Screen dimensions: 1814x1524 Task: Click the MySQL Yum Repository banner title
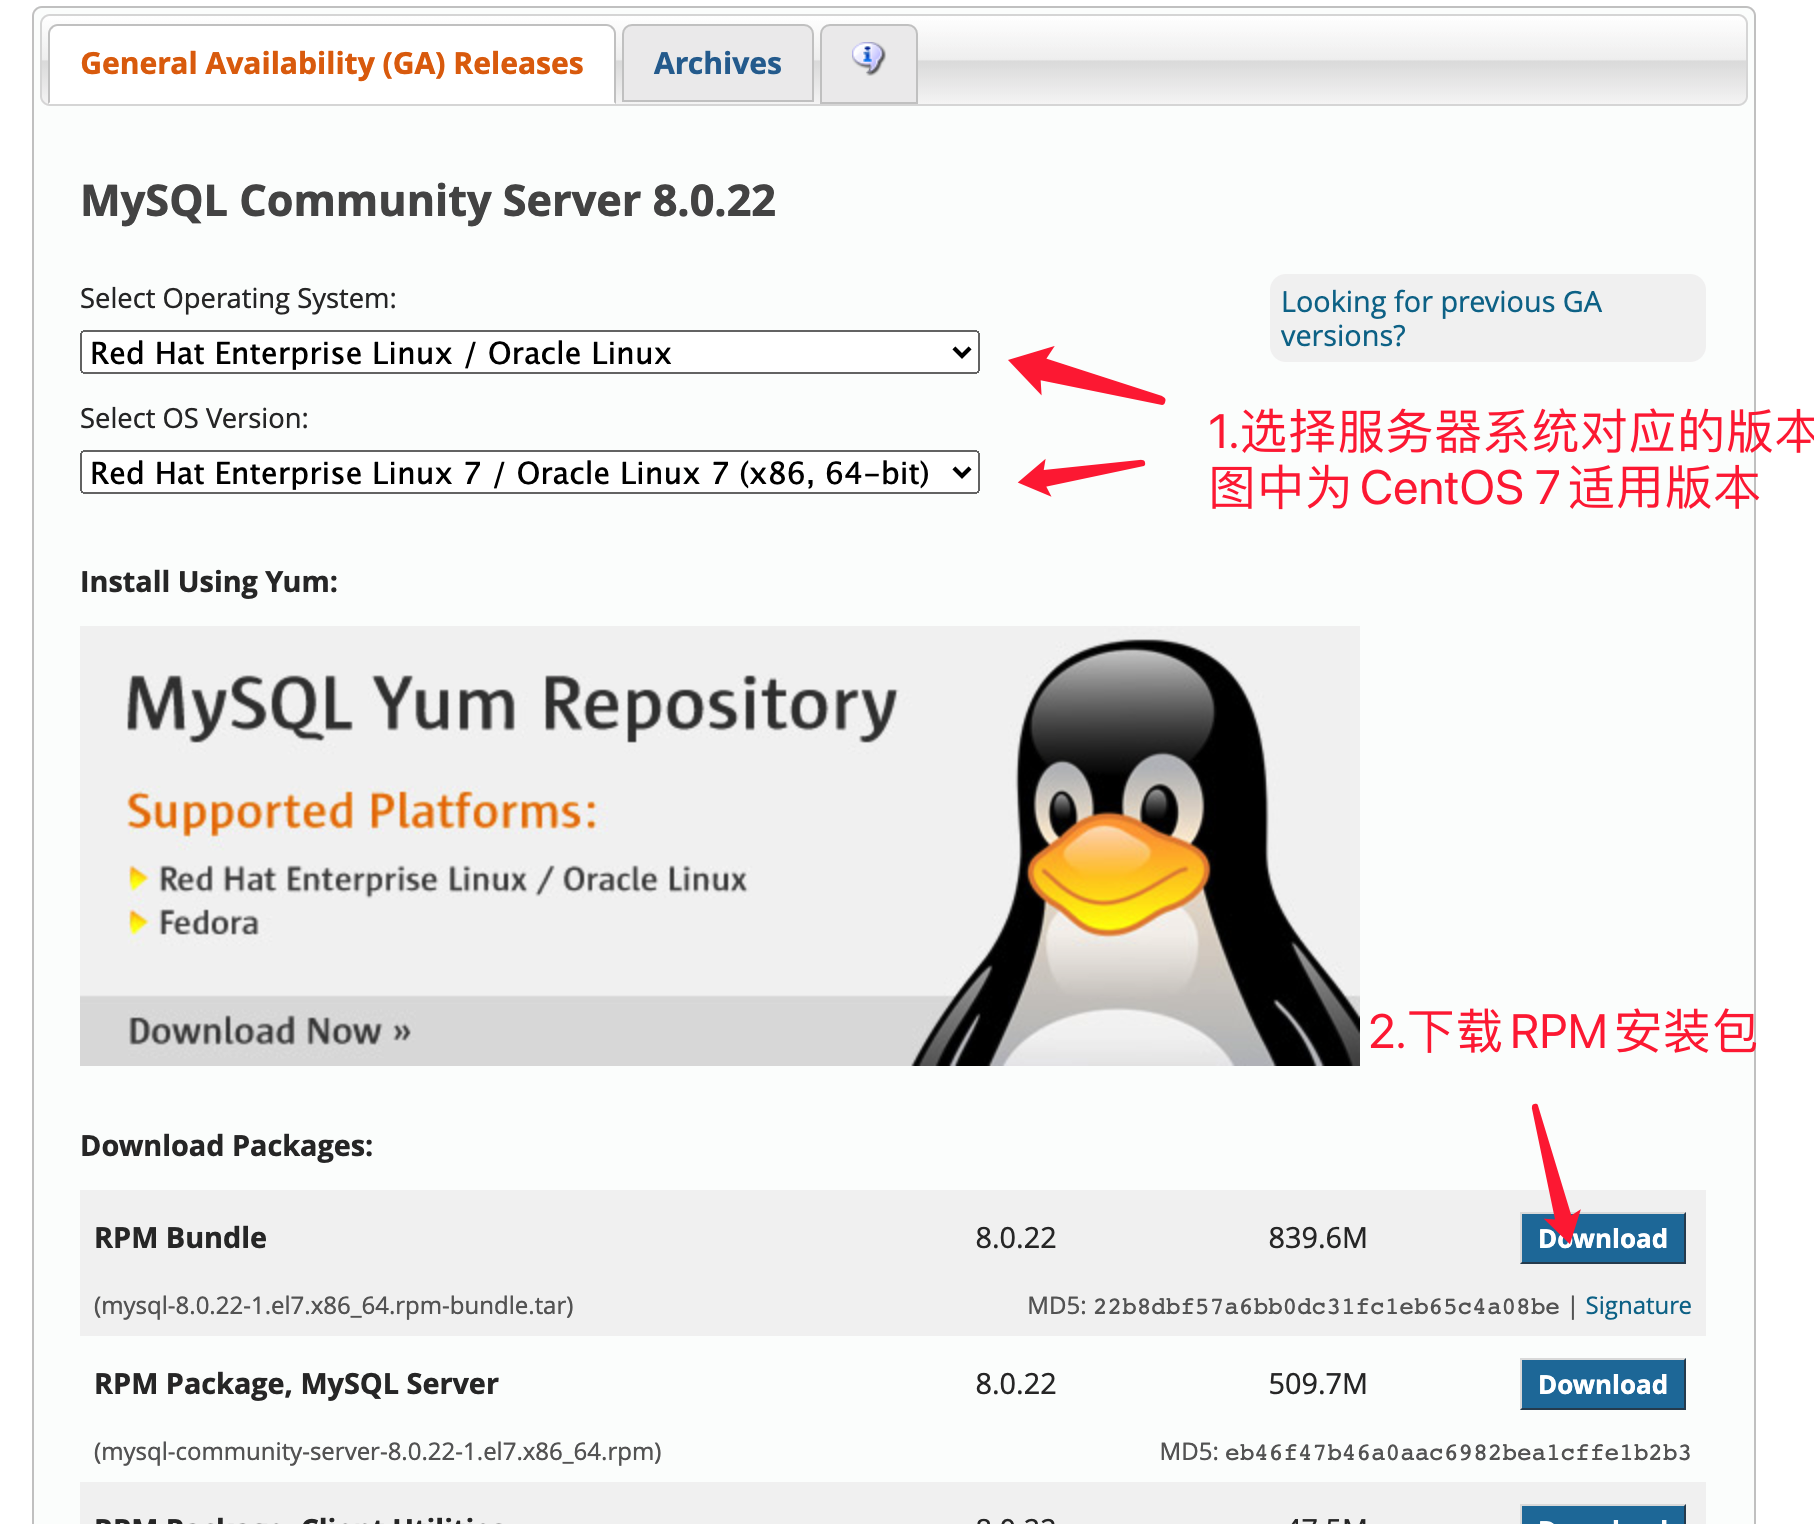[x=511, y=705]
